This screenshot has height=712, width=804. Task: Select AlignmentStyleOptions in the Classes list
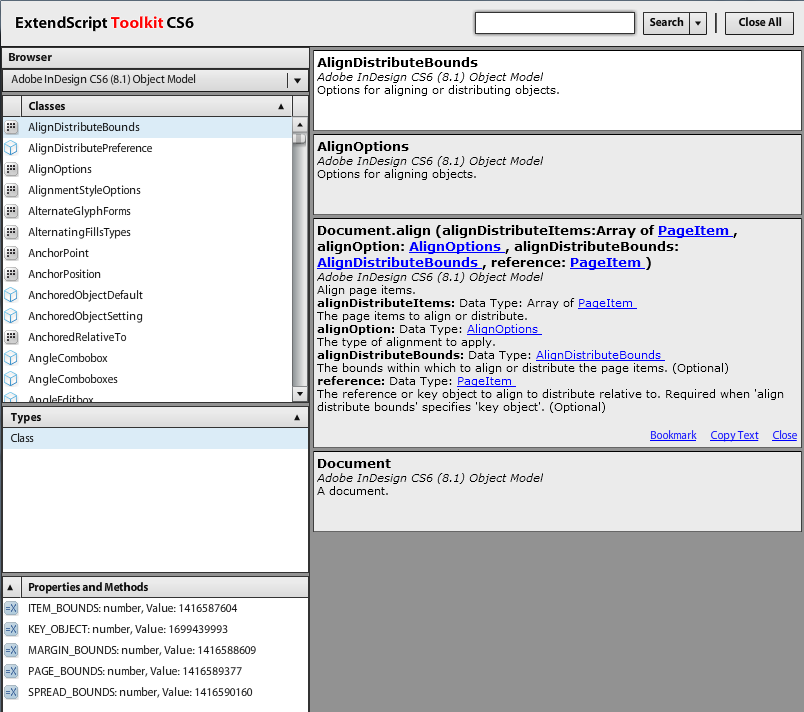tap(148, 190)
